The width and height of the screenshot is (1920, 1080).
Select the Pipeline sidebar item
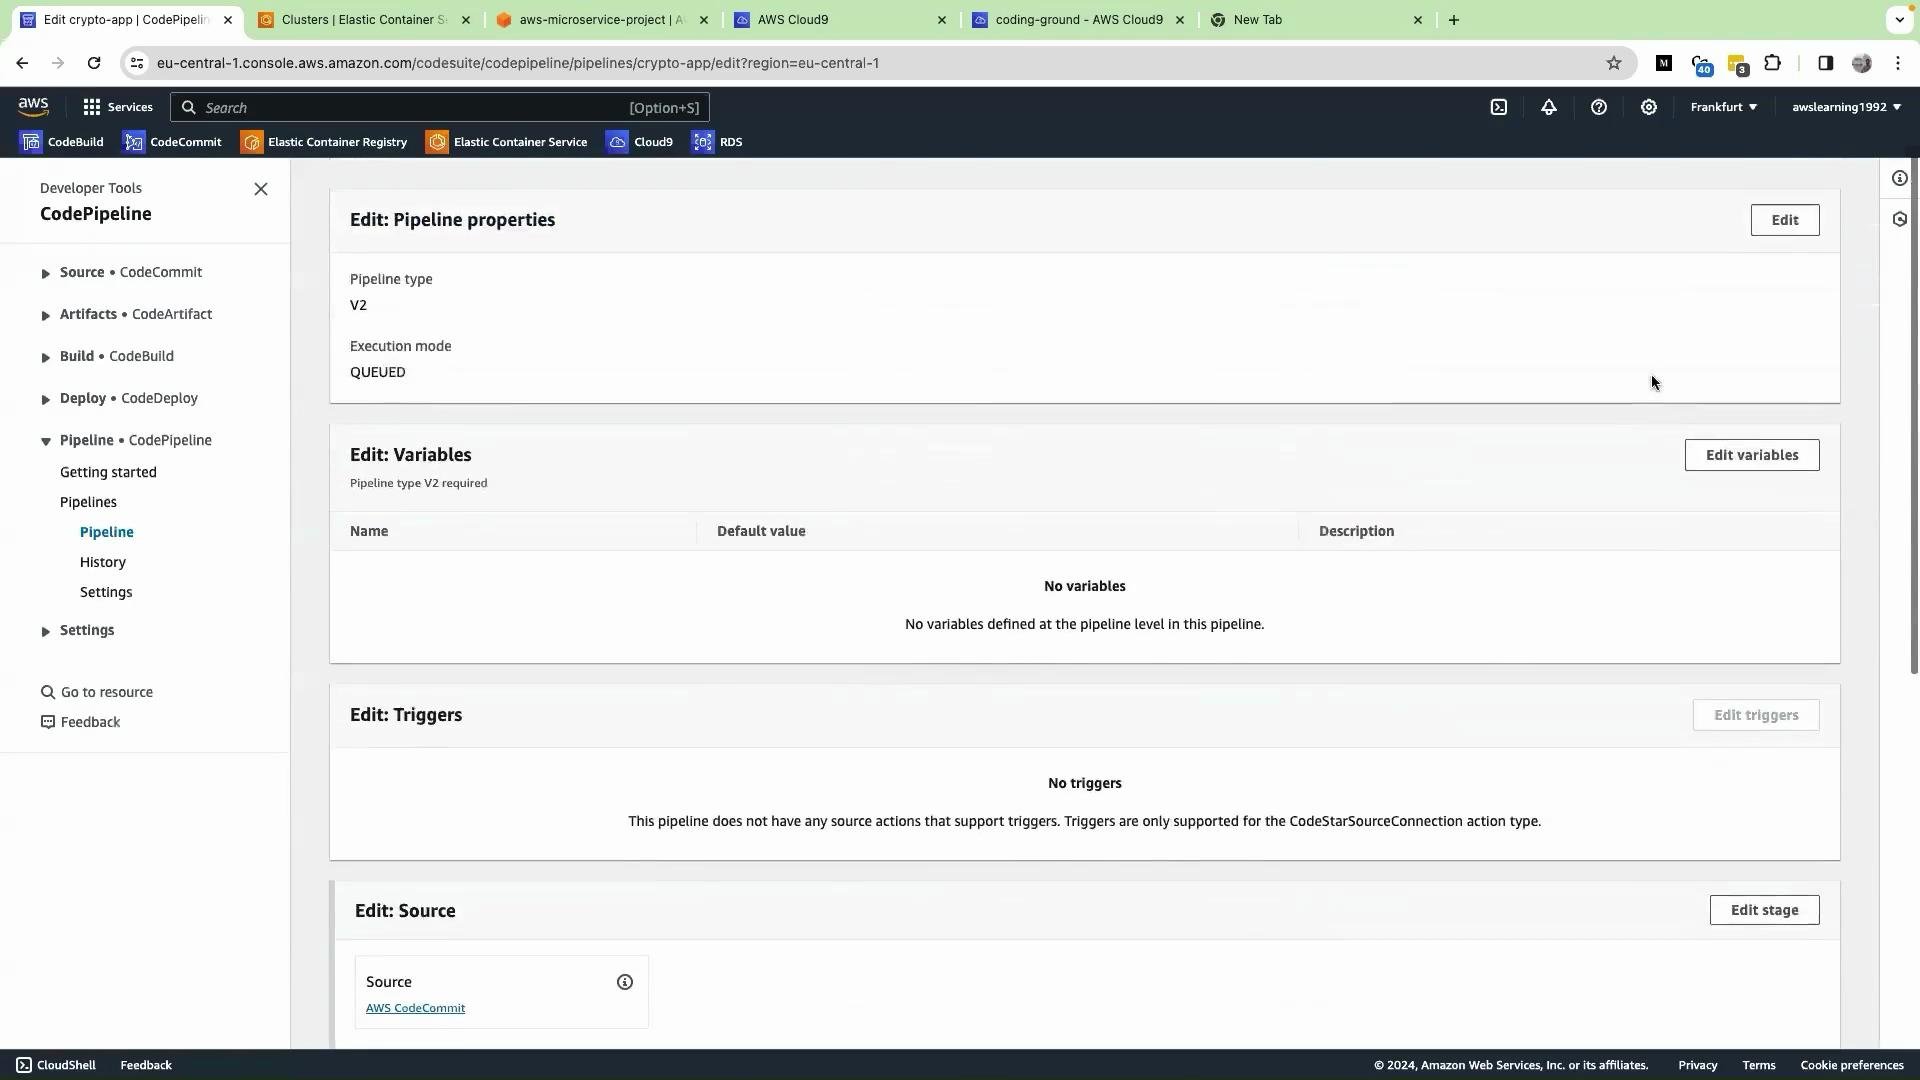coord(107,533)
